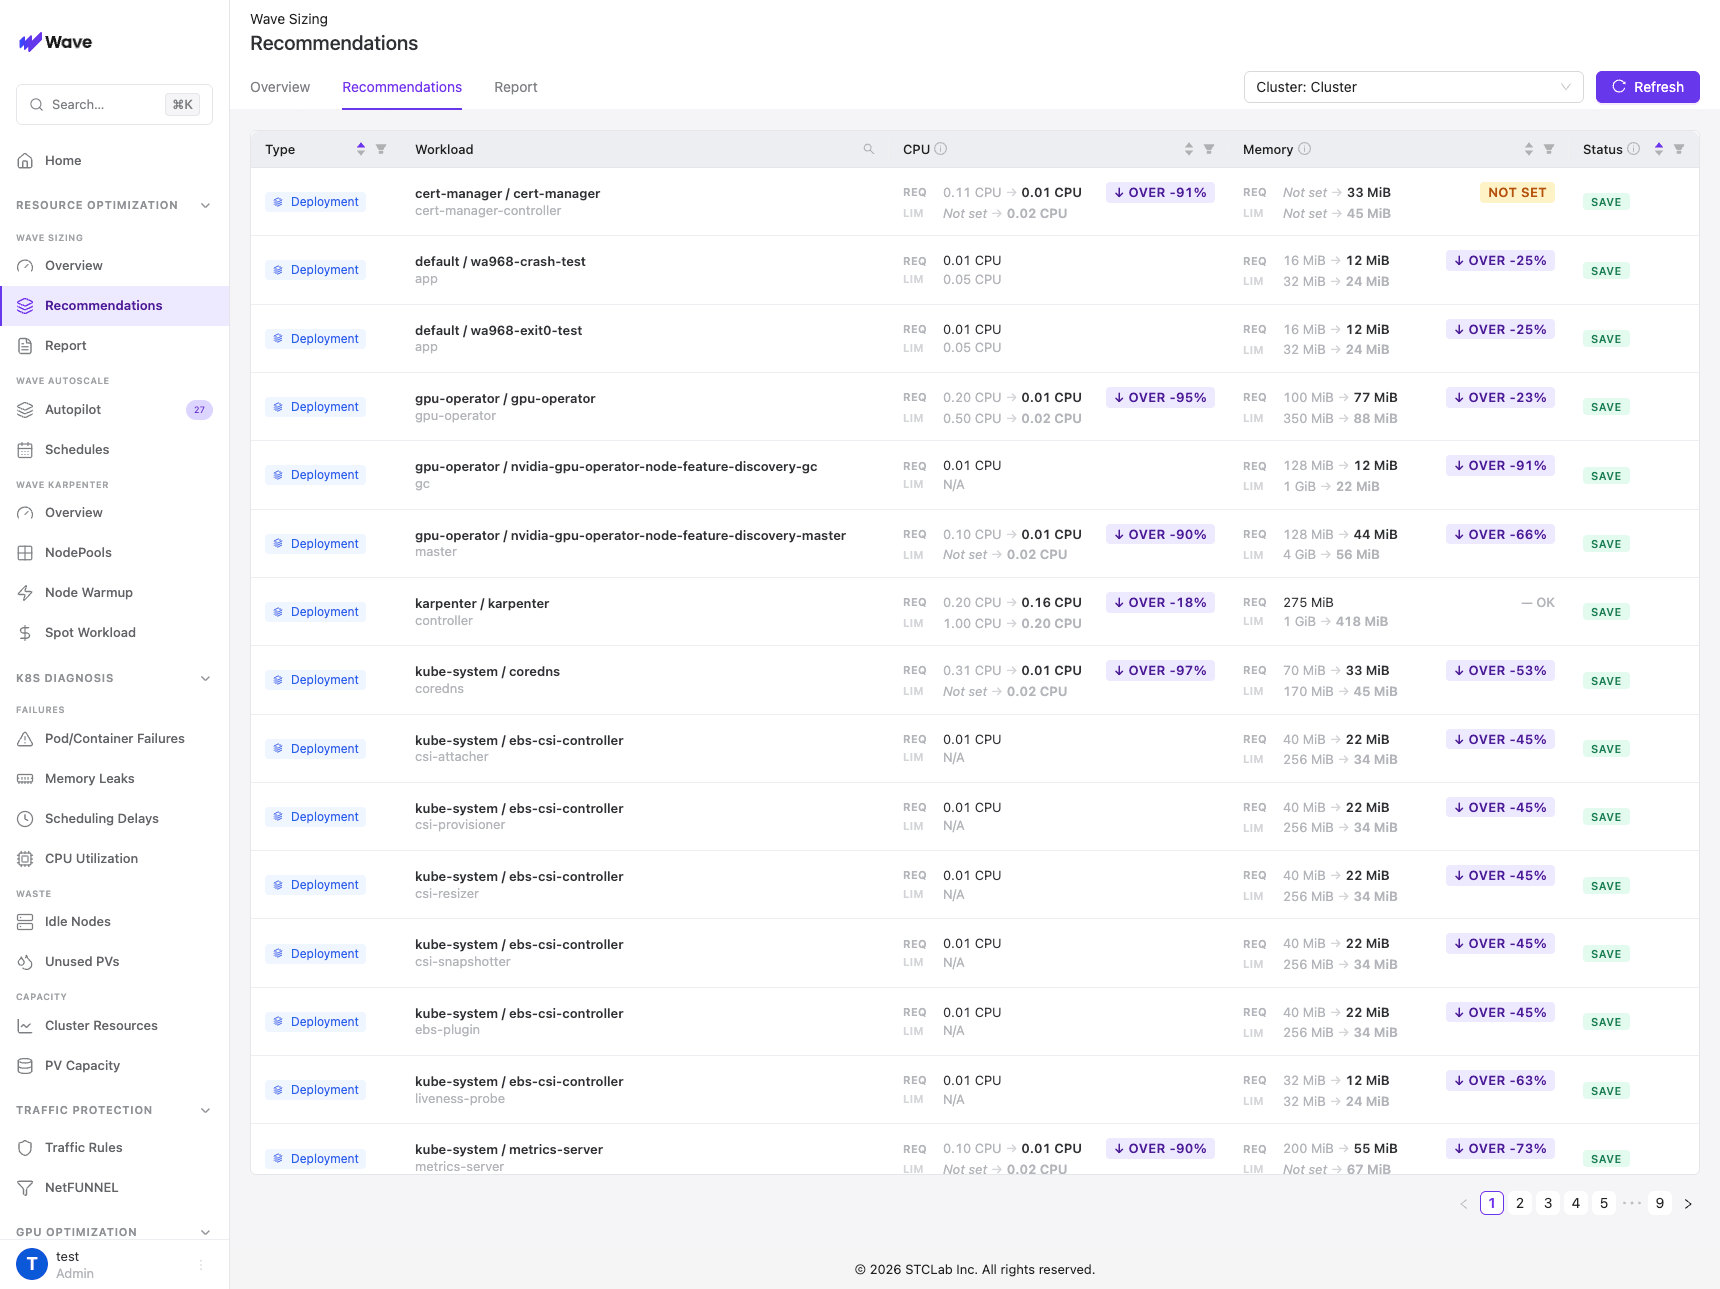The height and width of the screenshot is (1289, 1720).
Task: Open Autopilot in the sidebar
Action: point(114,409)
